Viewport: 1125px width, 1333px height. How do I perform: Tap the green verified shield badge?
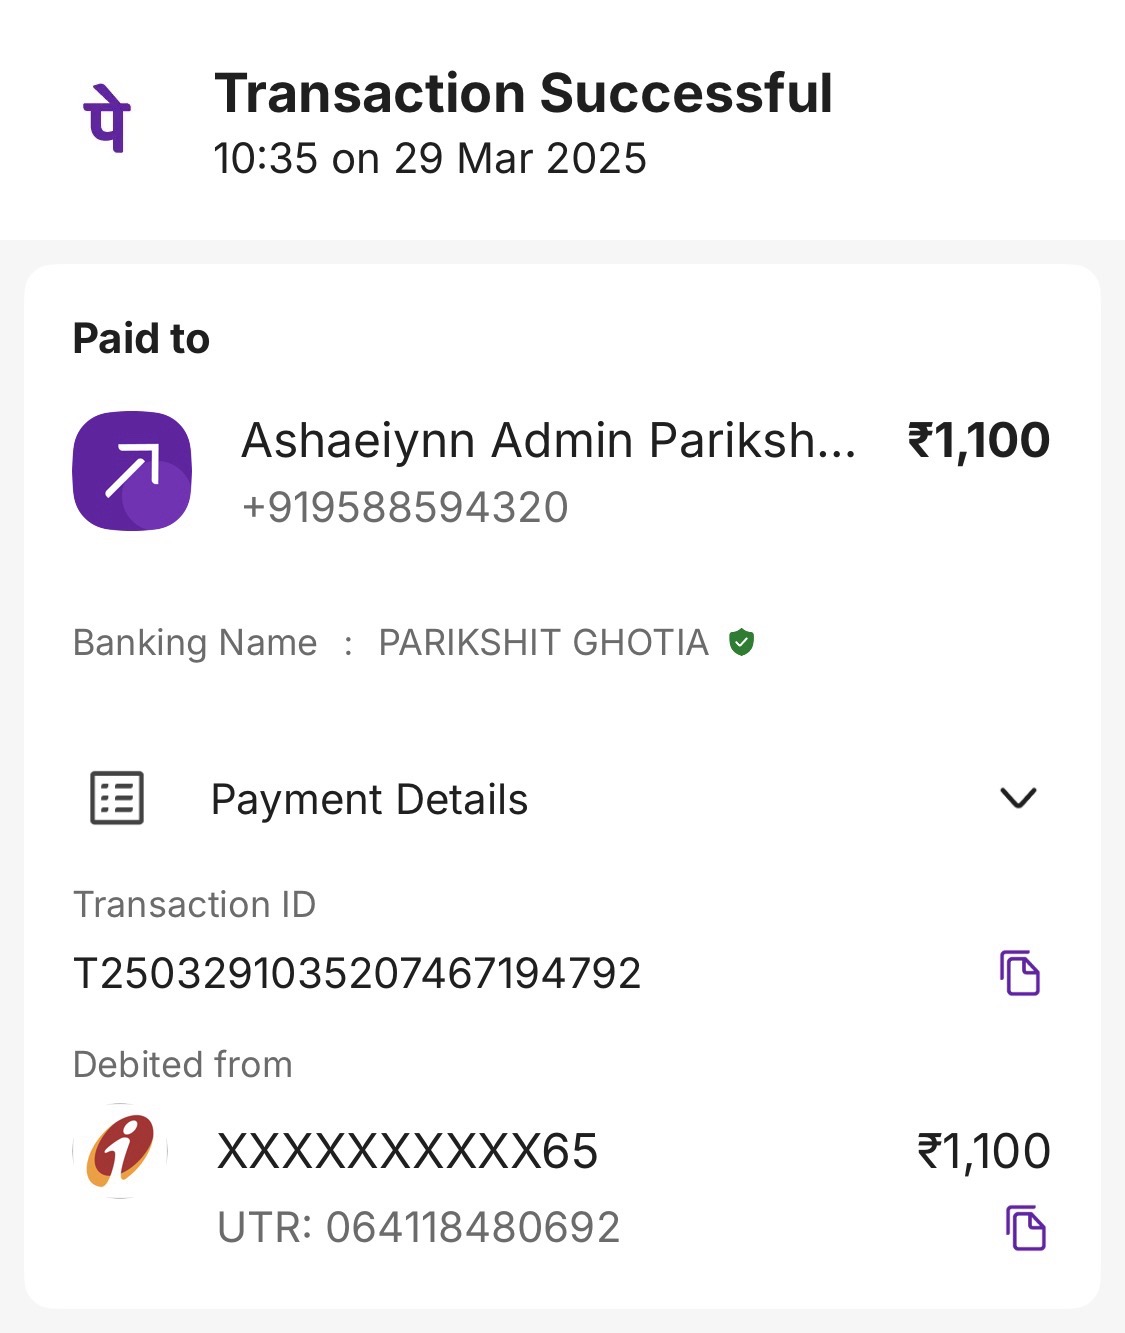click(741, 642)
